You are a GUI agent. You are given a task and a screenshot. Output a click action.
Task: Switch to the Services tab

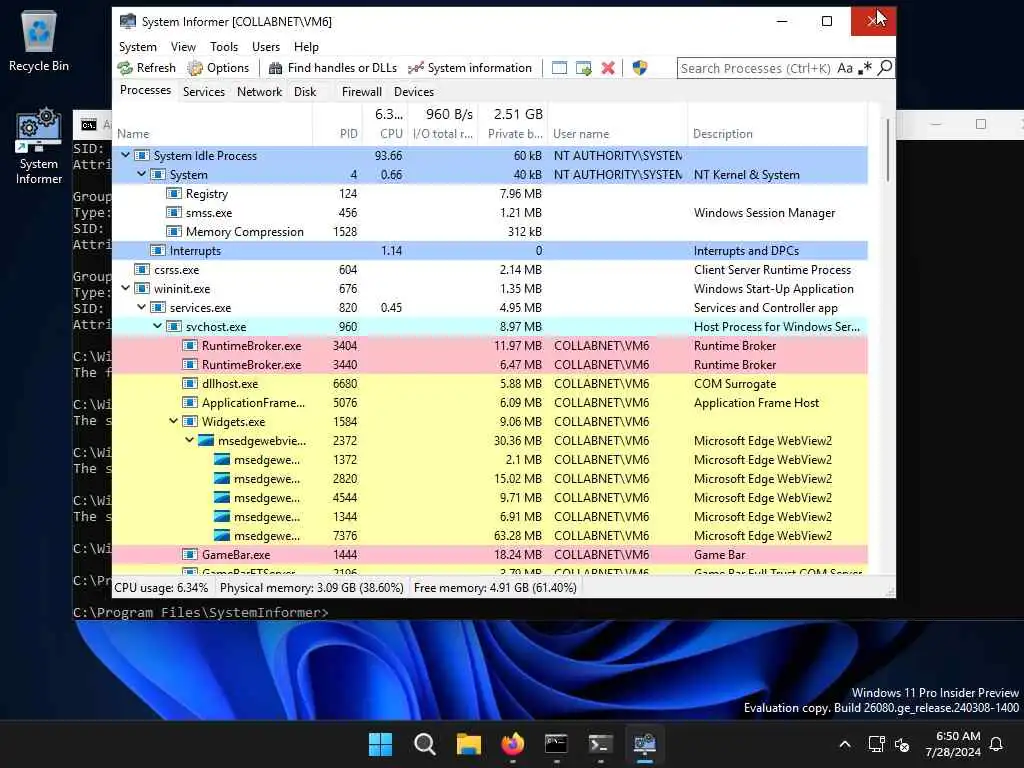coord(204,91)
